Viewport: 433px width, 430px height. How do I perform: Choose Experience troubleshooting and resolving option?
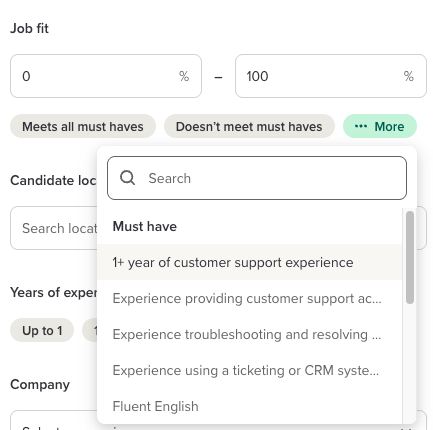click(x=250, y=334)
